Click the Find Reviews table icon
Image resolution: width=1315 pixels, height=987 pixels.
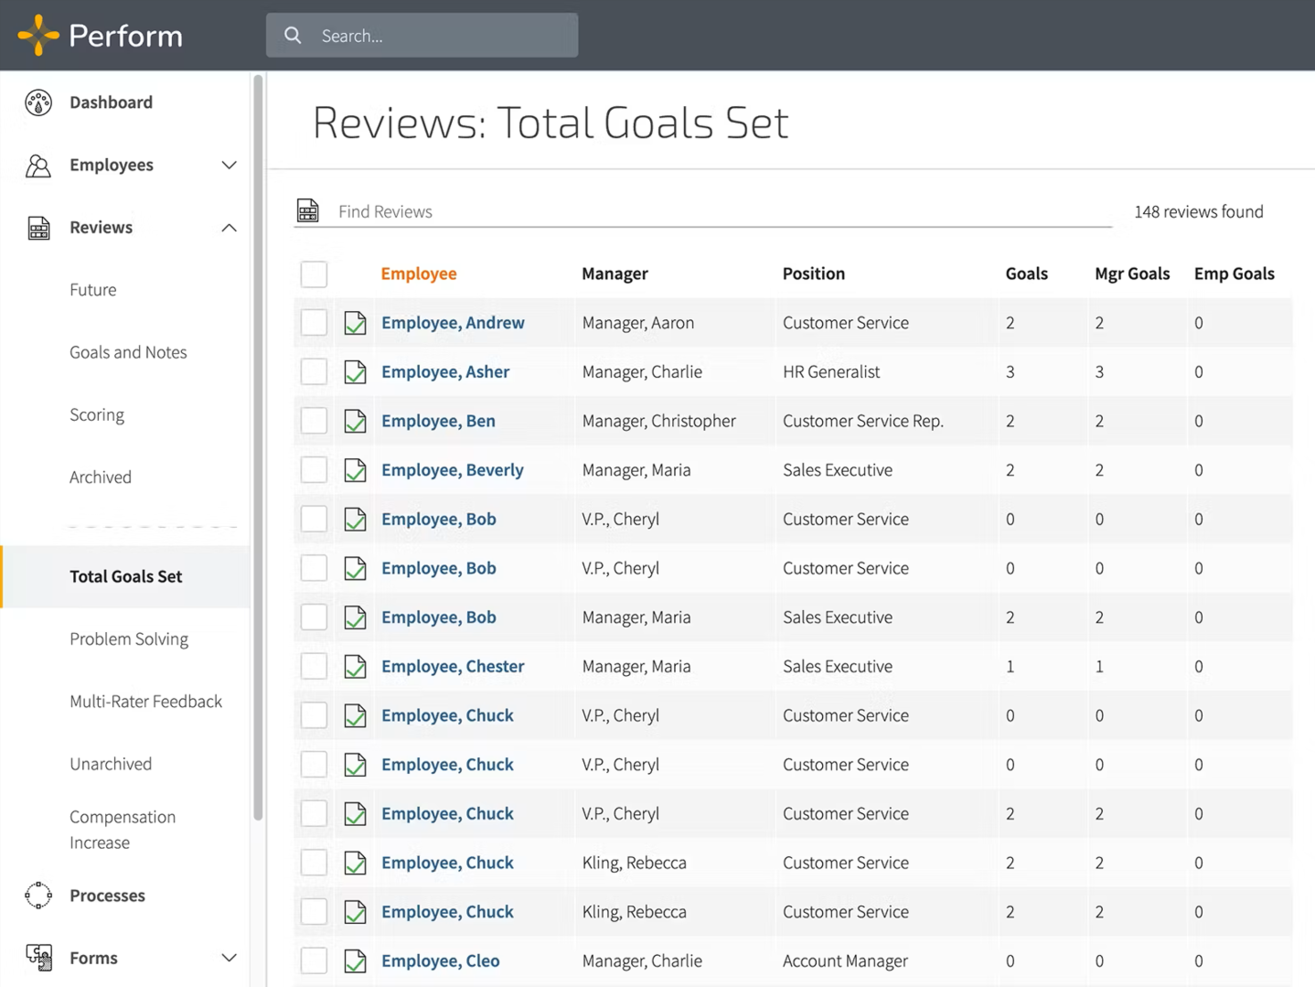tap(308, 211)
